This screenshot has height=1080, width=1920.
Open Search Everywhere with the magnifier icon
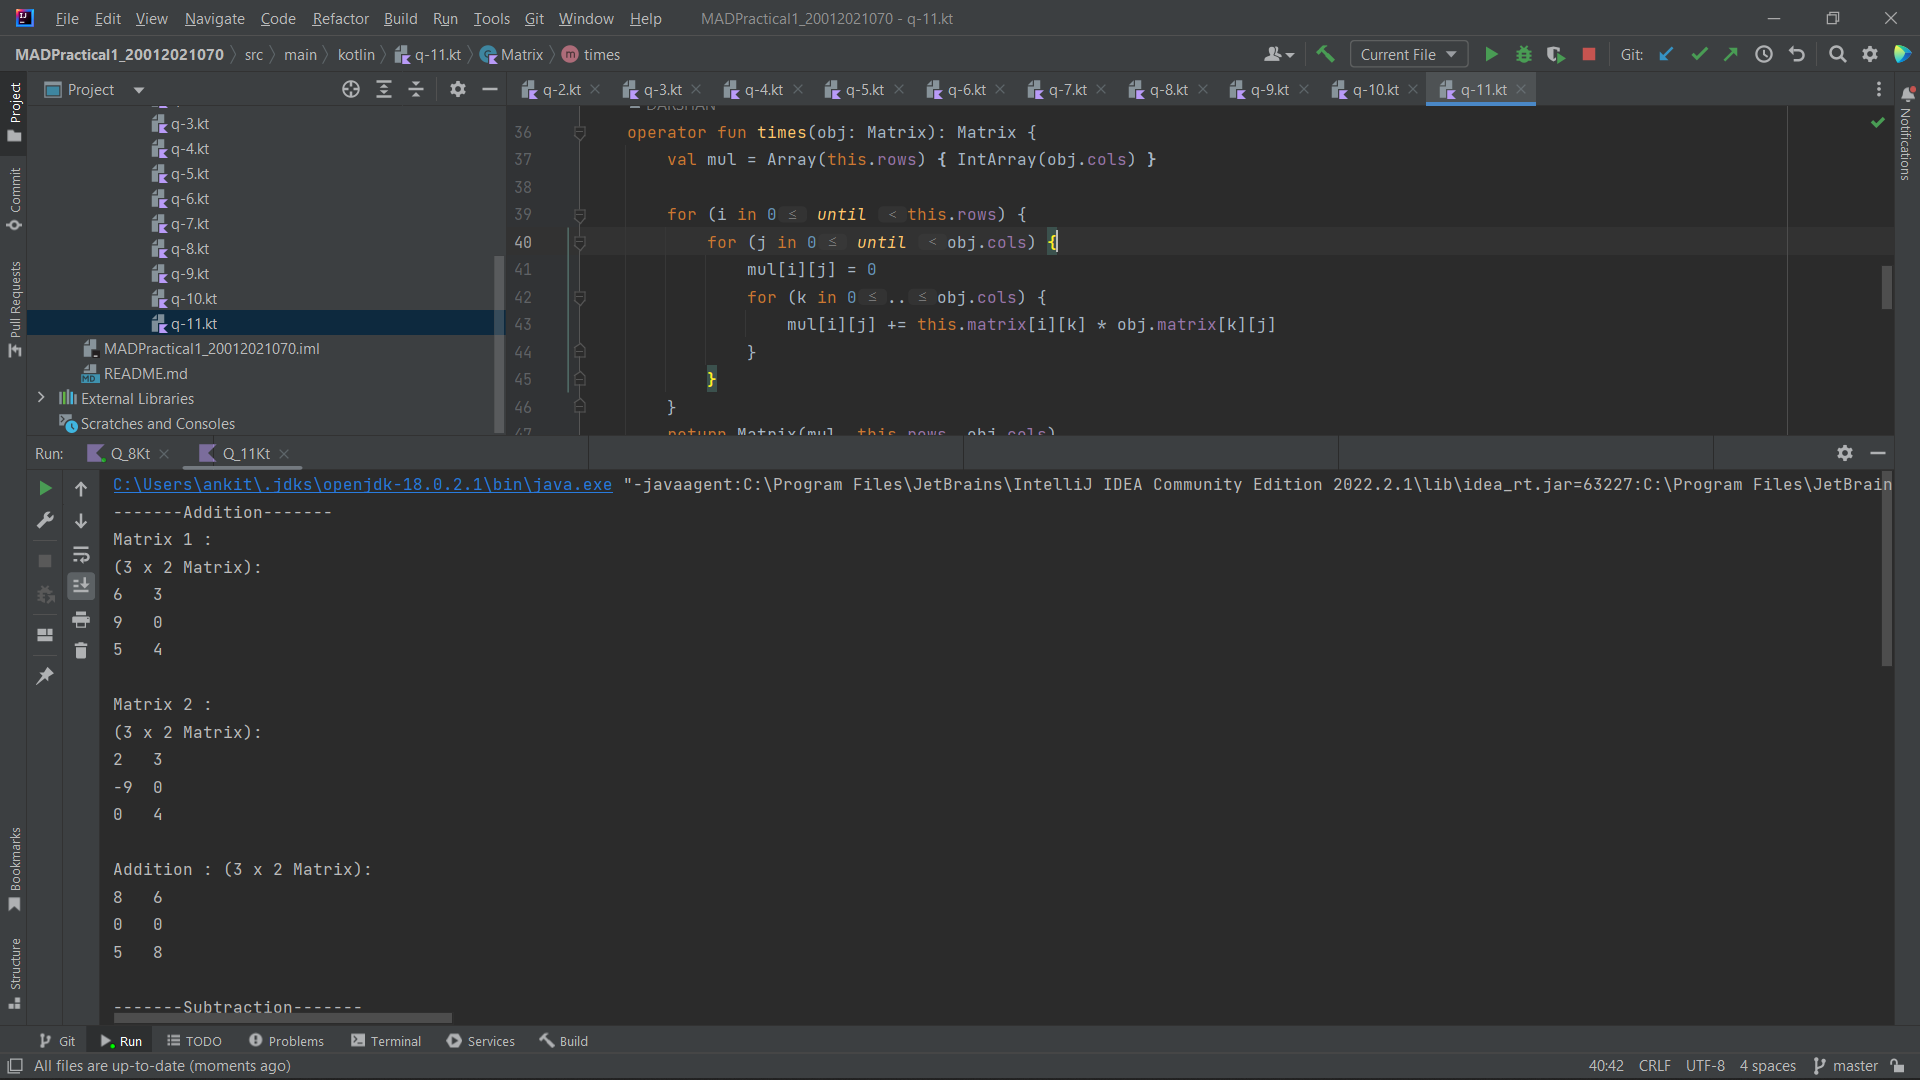click(x=1837, y=54)
